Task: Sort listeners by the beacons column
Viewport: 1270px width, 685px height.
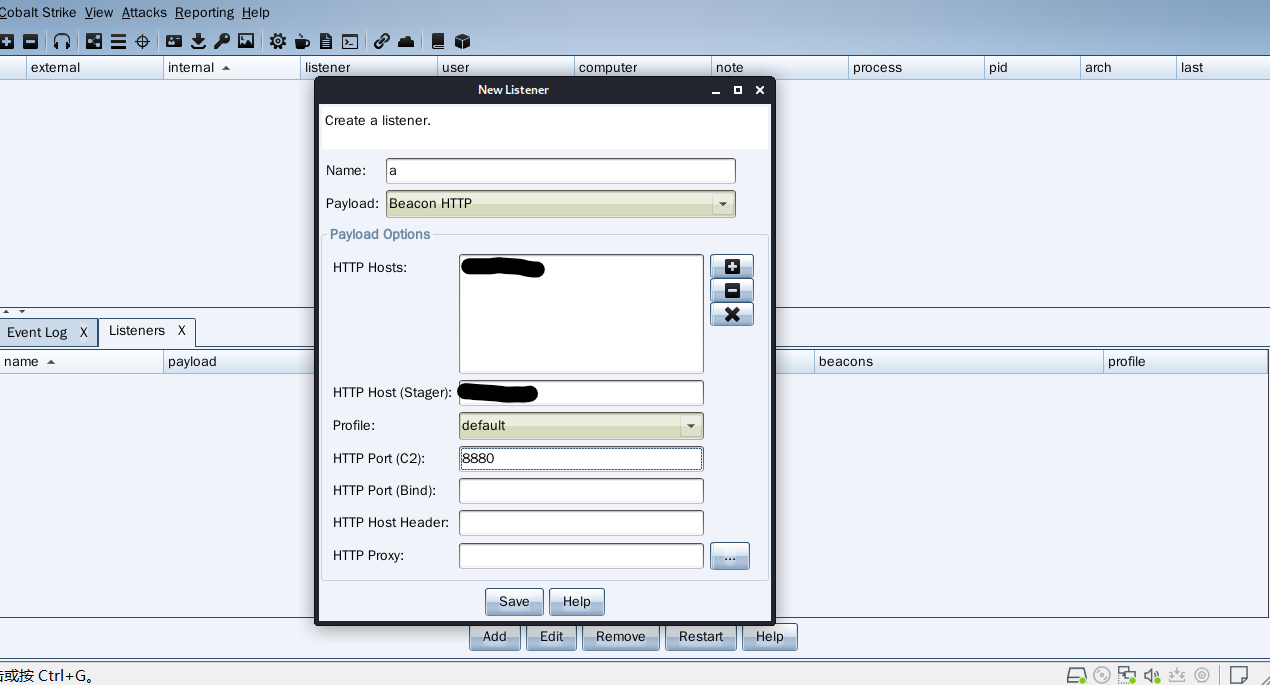Action: 959,362
